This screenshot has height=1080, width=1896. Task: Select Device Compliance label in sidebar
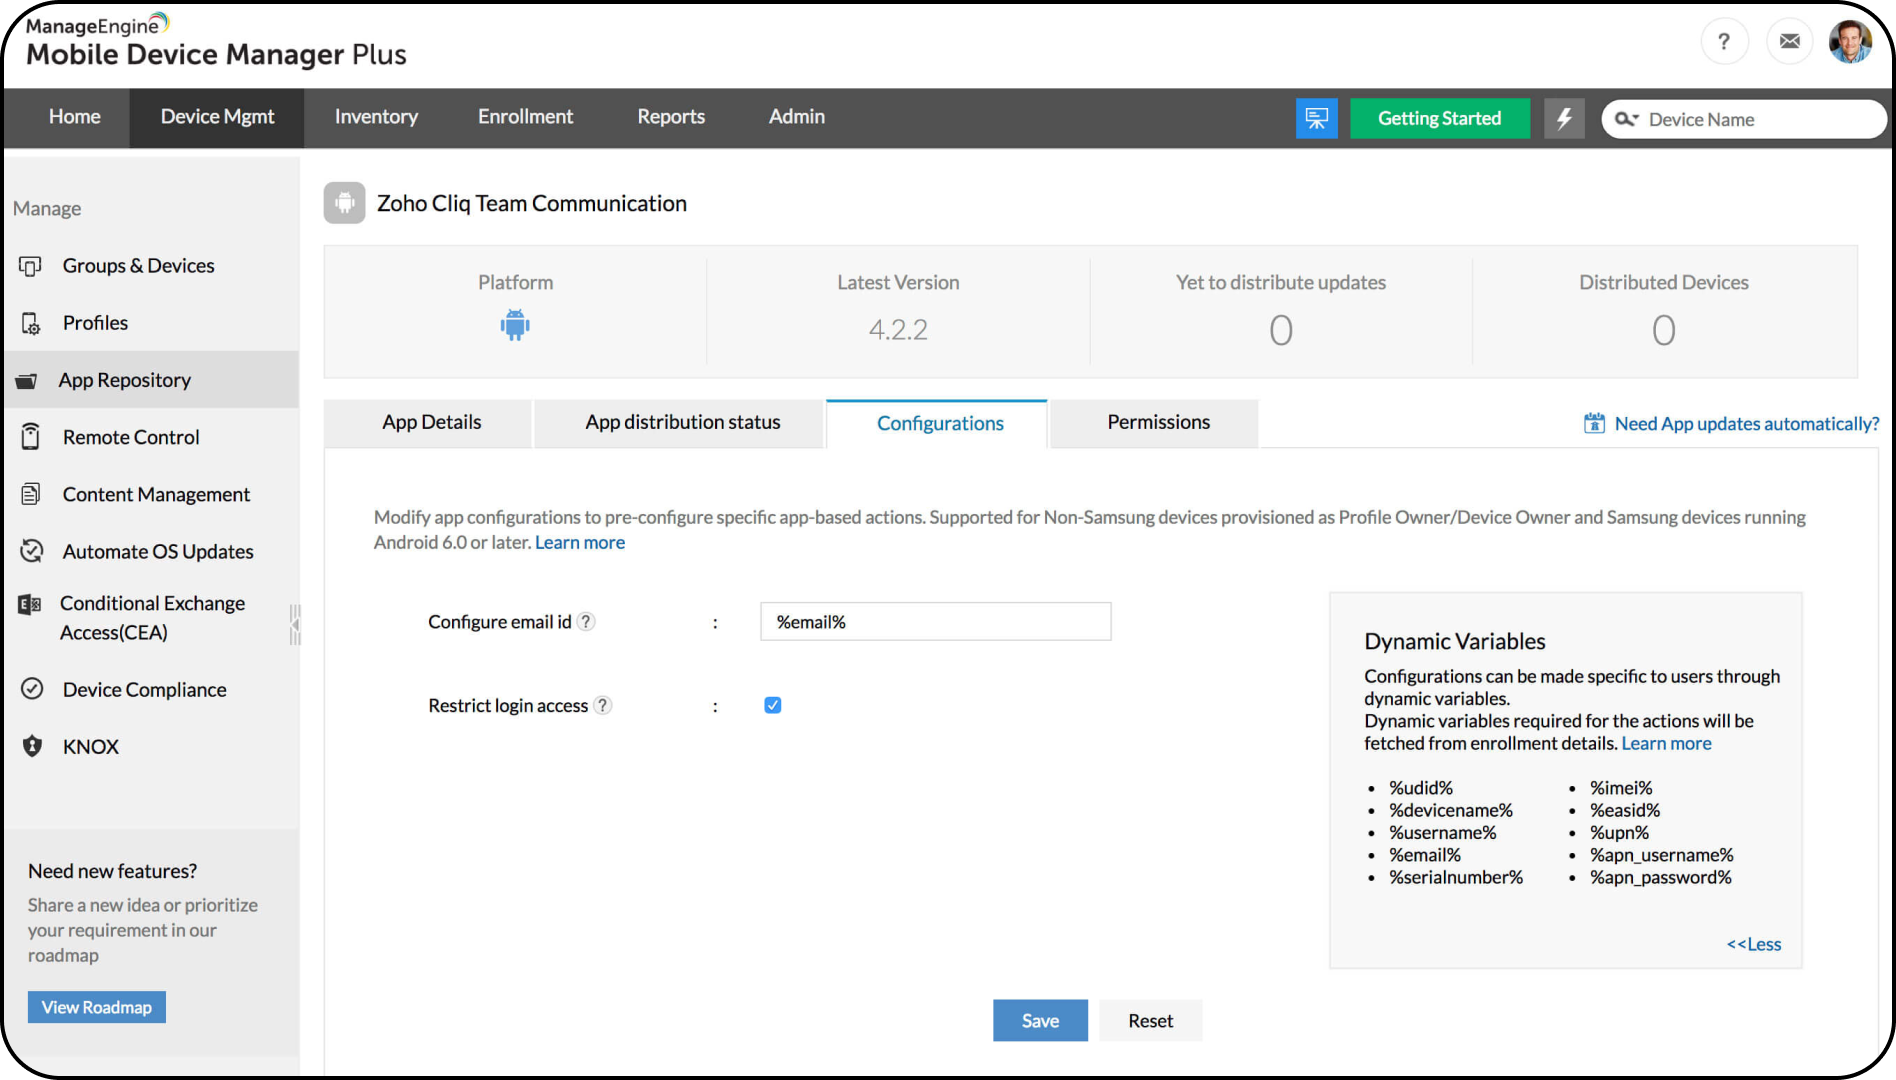coord(145,690)
